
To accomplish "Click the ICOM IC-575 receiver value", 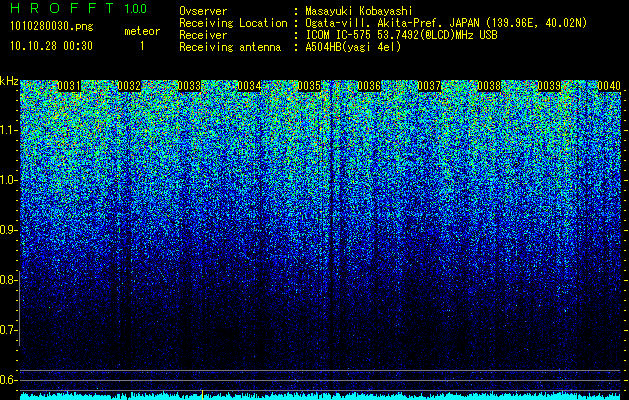I will (401, 35).
